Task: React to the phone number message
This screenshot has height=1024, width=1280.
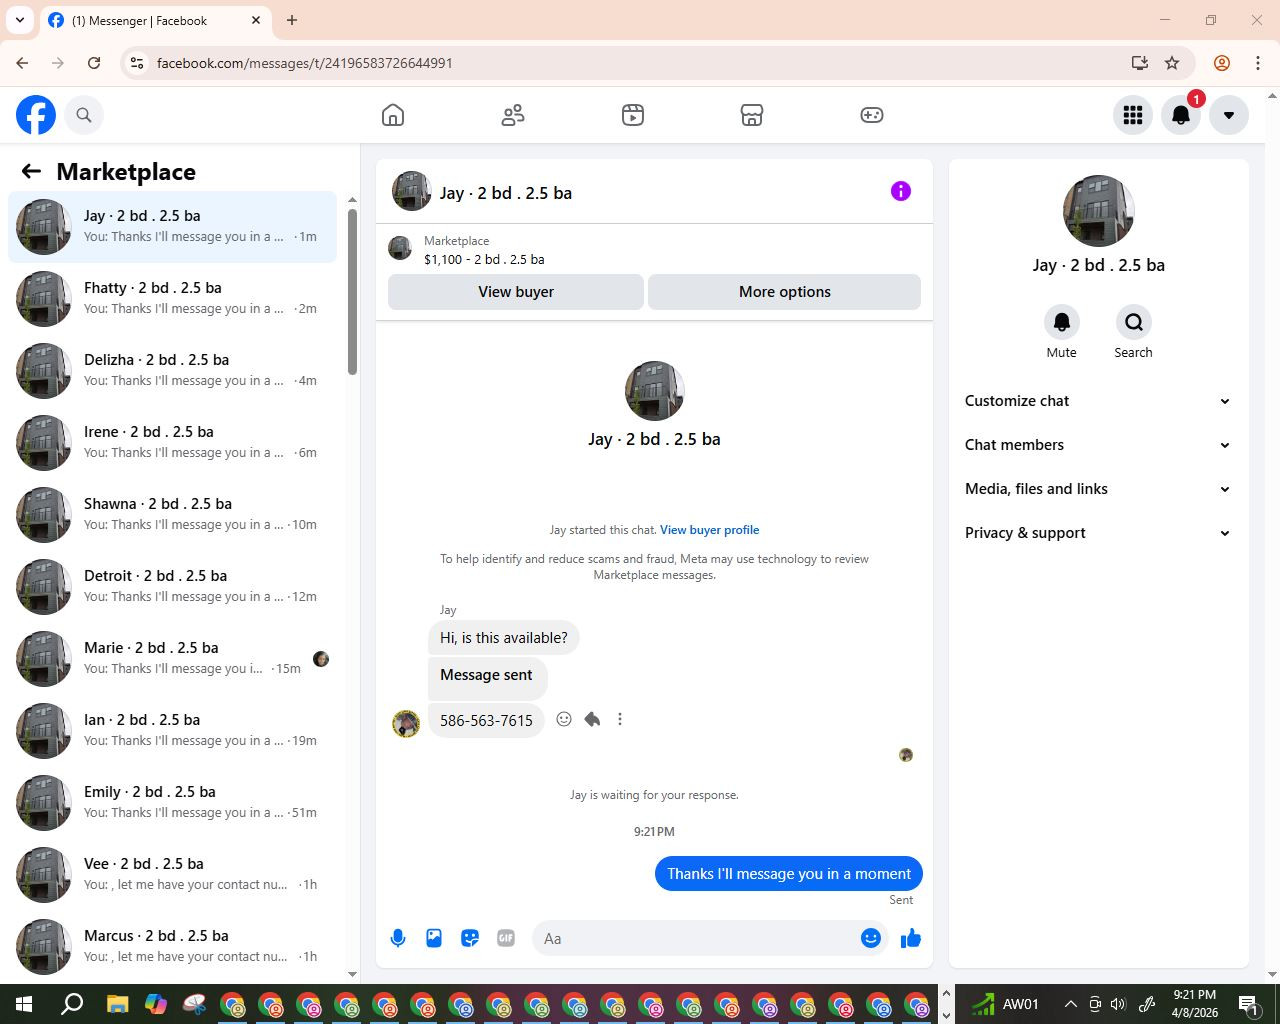Action: point(564,719)
